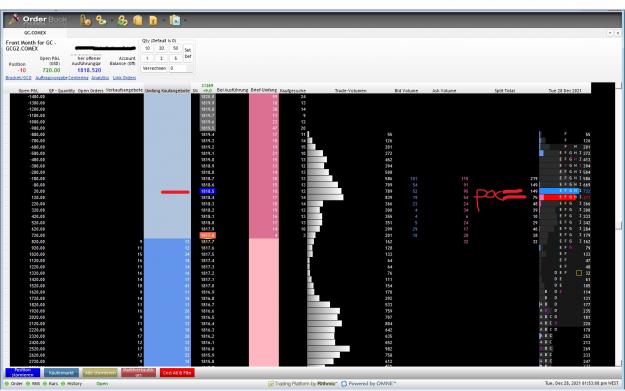625x391 pixels.
Task: Open dropdown arrow after linked-circles icon
Action: [112, 20]
